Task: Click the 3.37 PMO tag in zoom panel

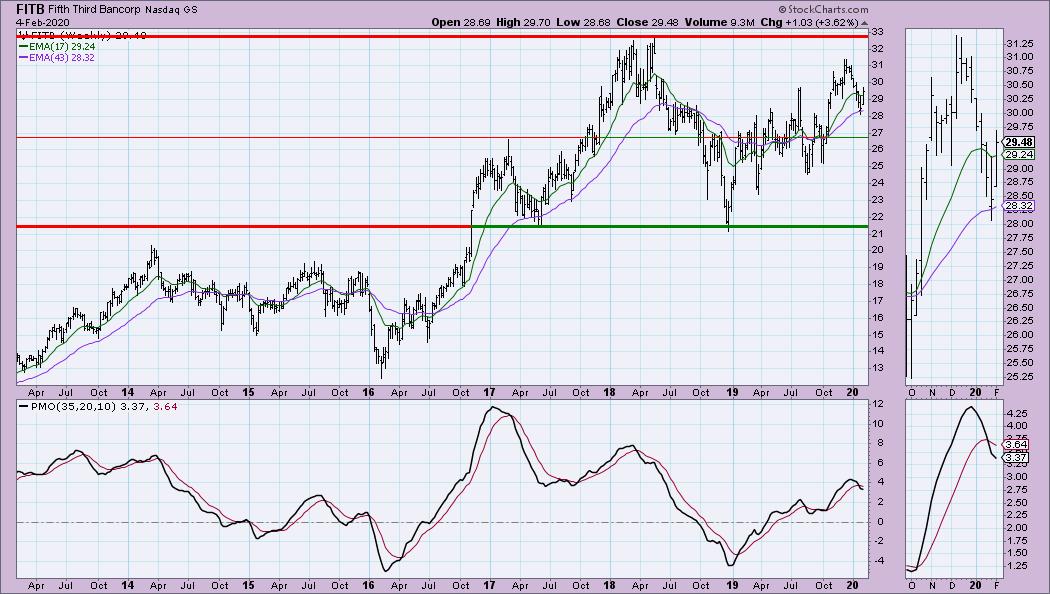Action: (x=1015, y=457)
